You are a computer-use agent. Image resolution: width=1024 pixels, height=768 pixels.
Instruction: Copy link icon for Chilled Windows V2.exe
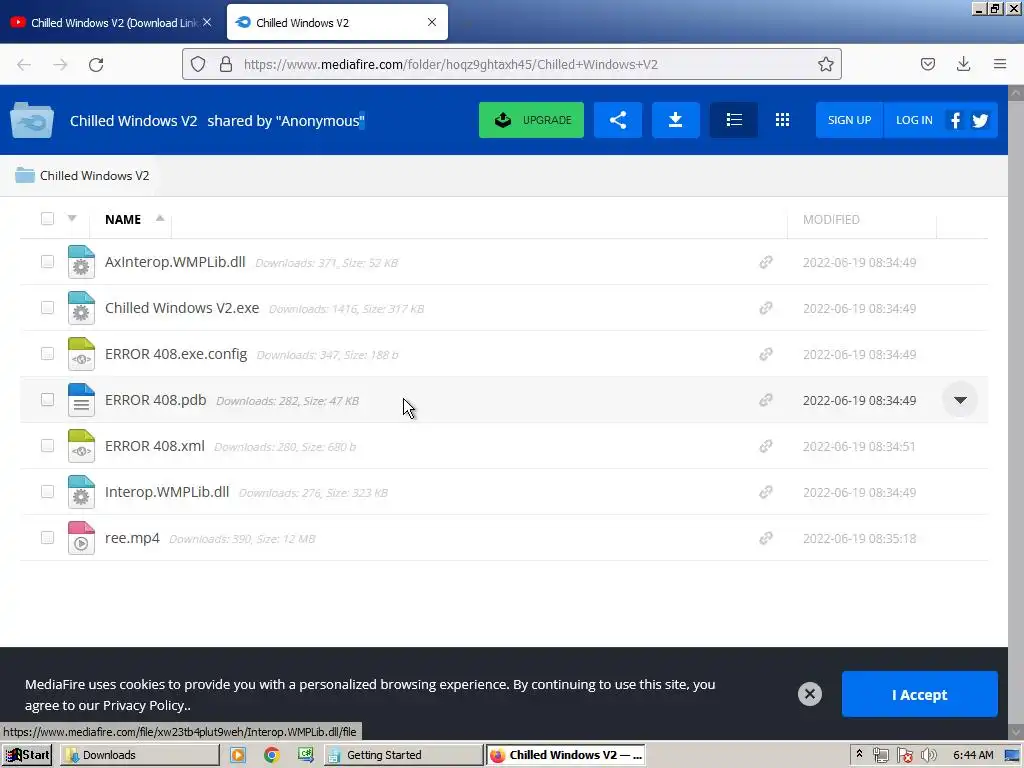(766, 308)
